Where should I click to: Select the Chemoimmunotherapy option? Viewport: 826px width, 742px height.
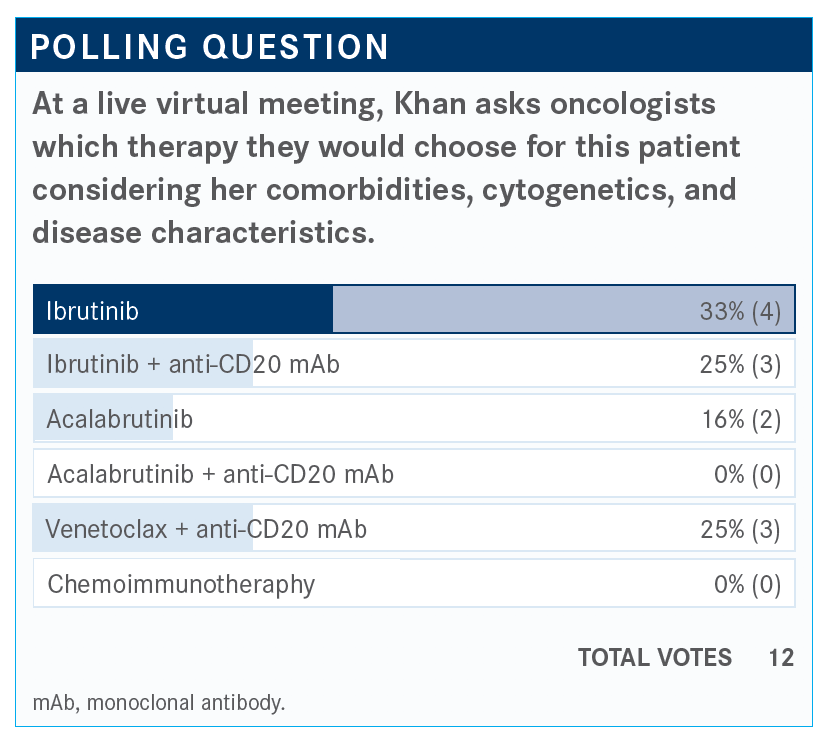181,584
